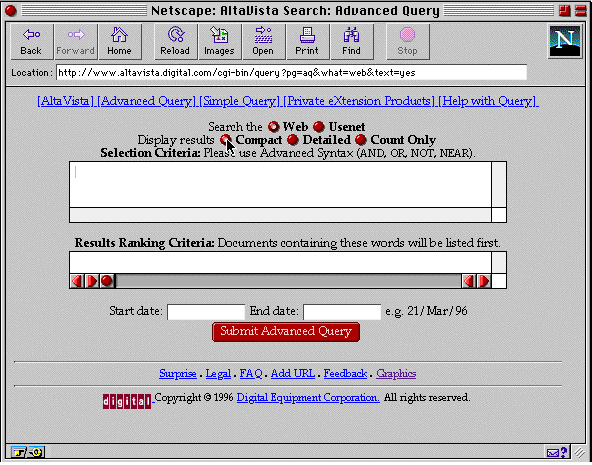Click the Netscape N logo
Image resolution: width=592 pixels, height=465 pixels.
click(565, 42)
